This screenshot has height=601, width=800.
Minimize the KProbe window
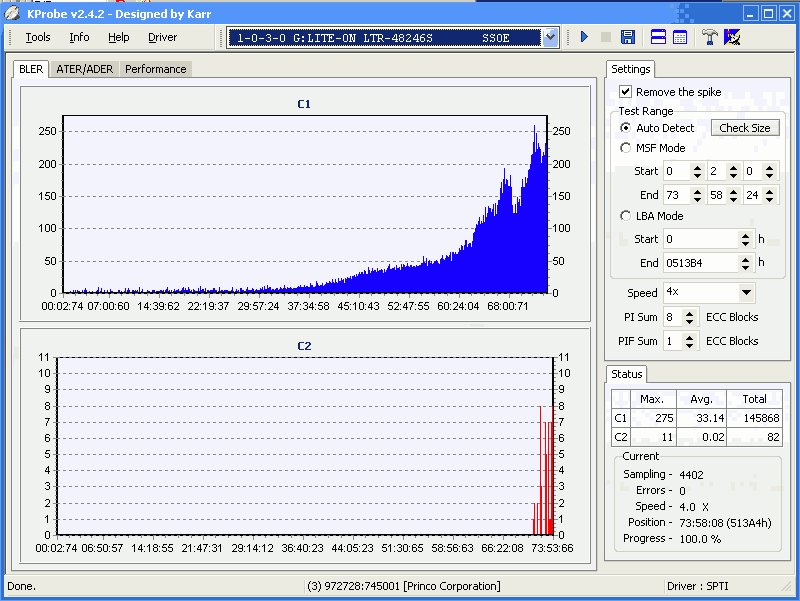coord(750,14)
